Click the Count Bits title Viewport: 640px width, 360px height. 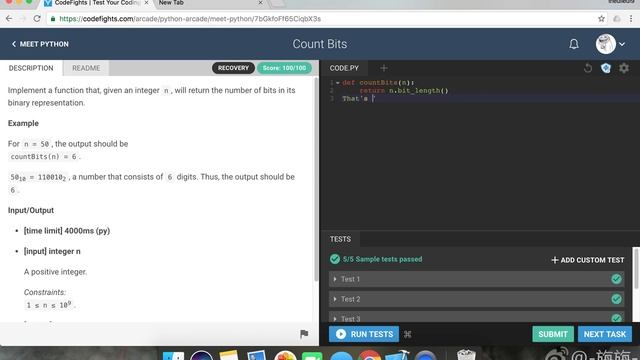click(x=320, y=44)
